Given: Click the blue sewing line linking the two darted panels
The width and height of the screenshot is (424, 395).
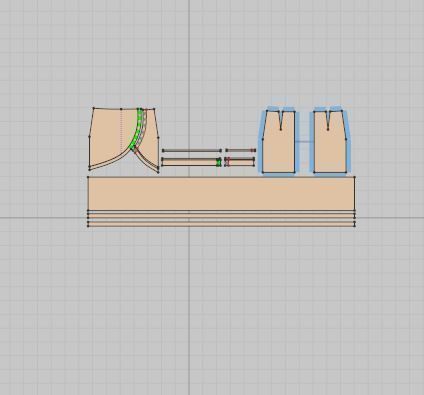Looking at the screenshot, I should [305, 142].
